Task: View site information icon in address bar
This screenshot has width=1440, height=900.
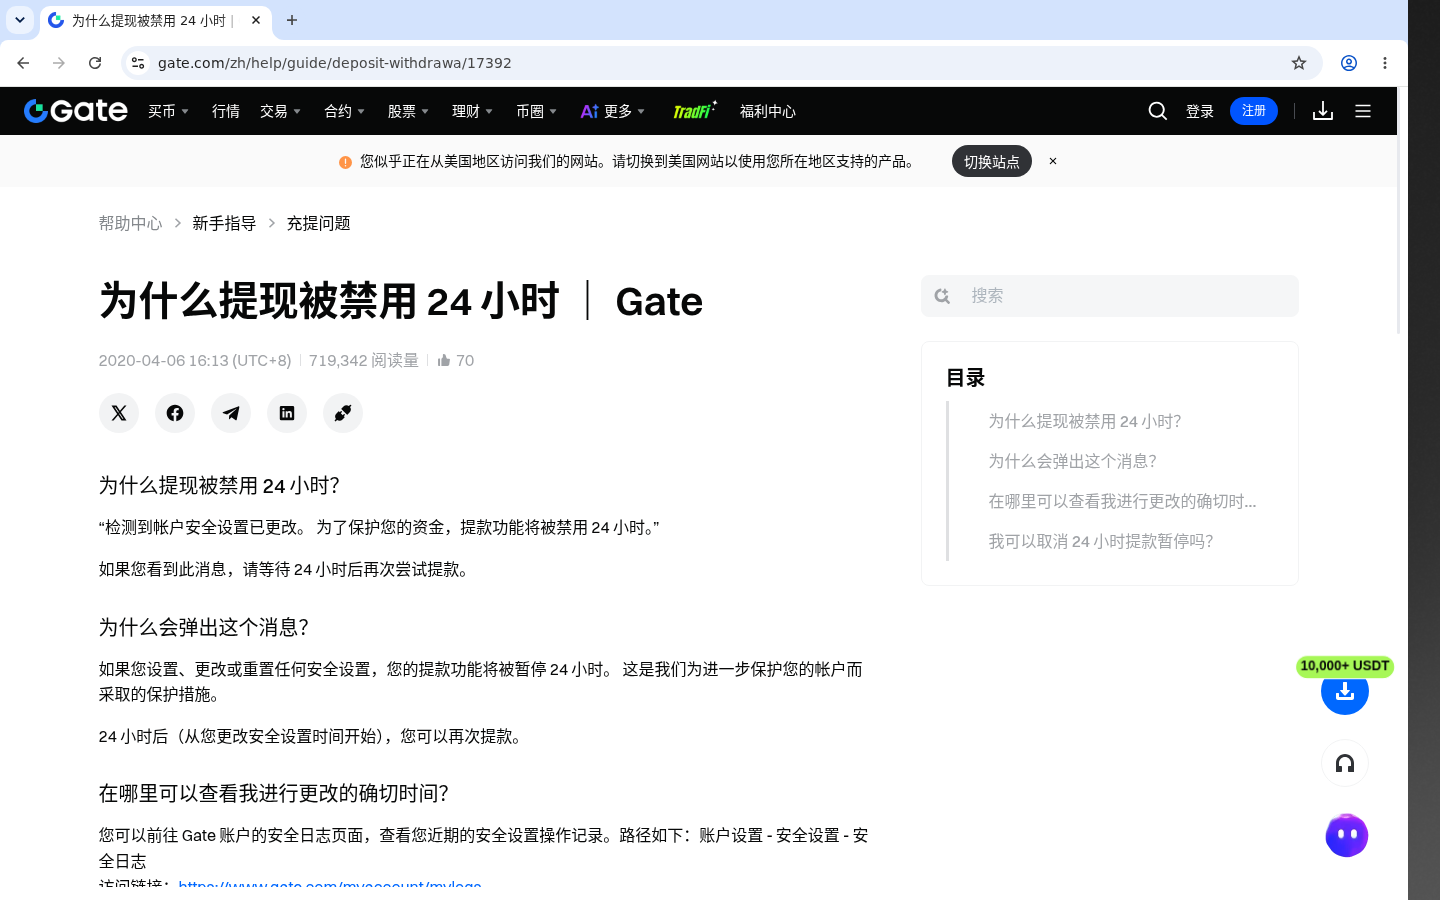Action: [x=138, y=63]
